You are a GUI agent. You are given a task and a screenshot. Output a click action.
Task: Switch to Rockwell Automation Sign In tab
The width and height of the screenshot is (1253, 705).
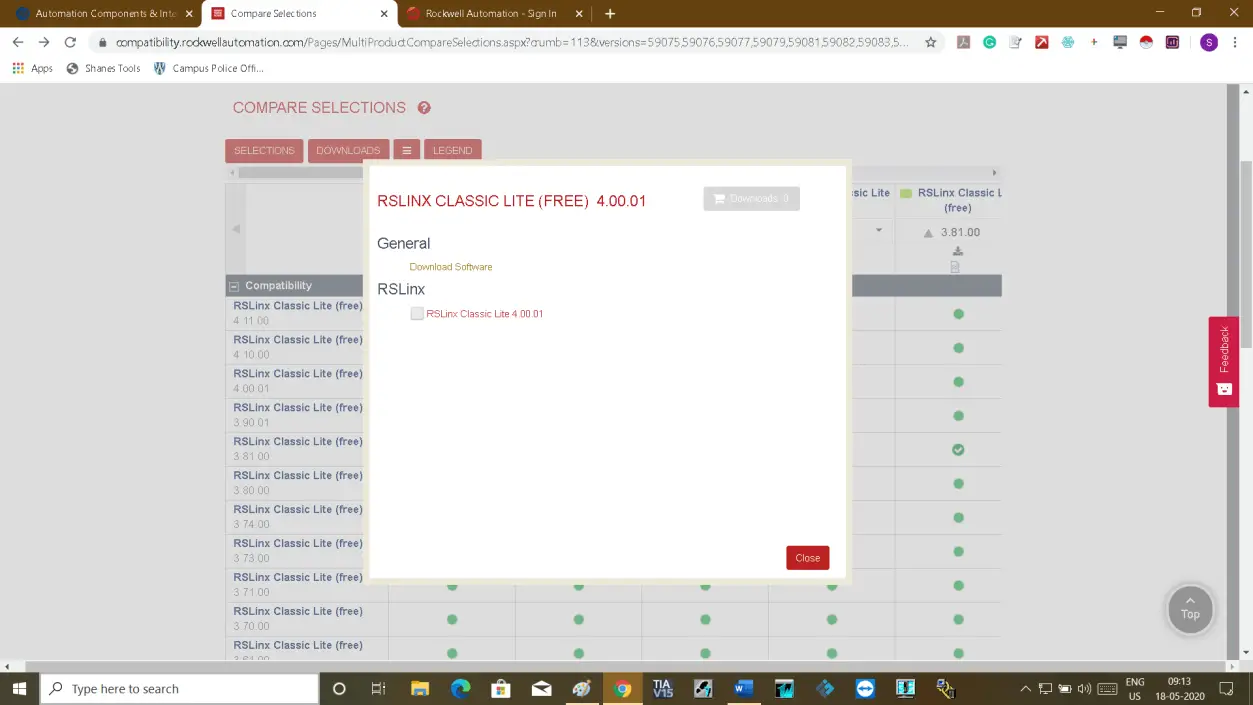click(493, 14)
